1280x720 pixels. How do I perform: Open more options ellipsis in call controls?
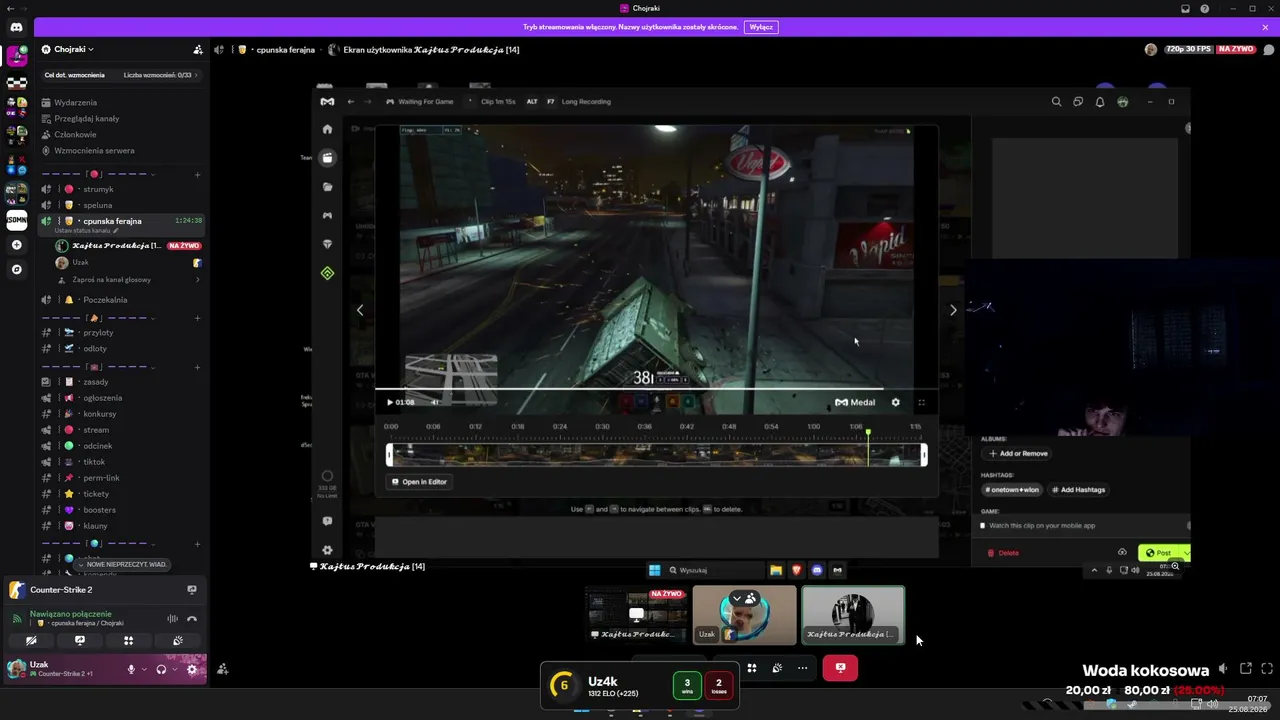tap(802, 668)
